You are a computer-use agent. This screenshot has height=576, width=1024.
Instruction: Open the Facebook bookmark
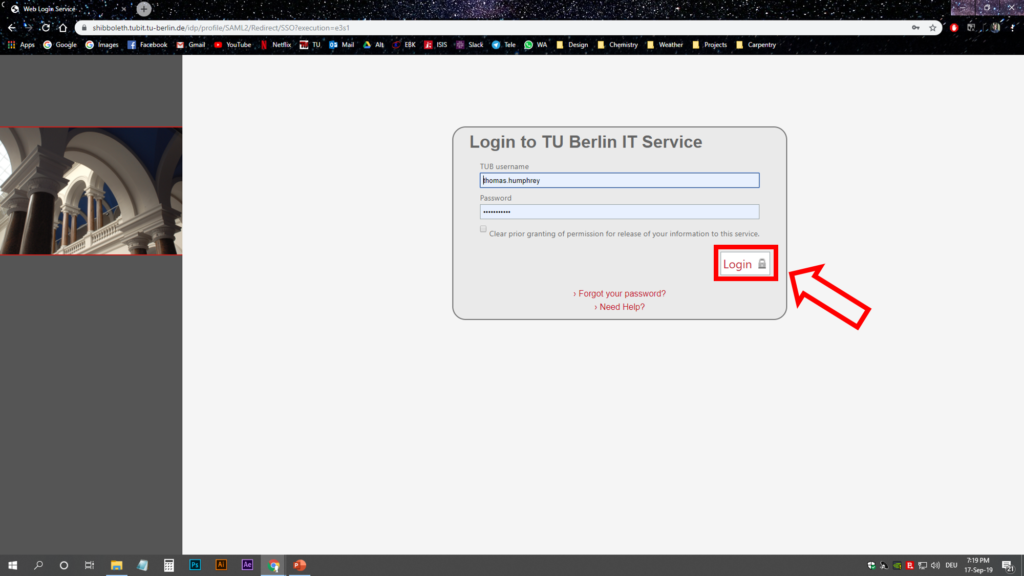click(147, 45)
